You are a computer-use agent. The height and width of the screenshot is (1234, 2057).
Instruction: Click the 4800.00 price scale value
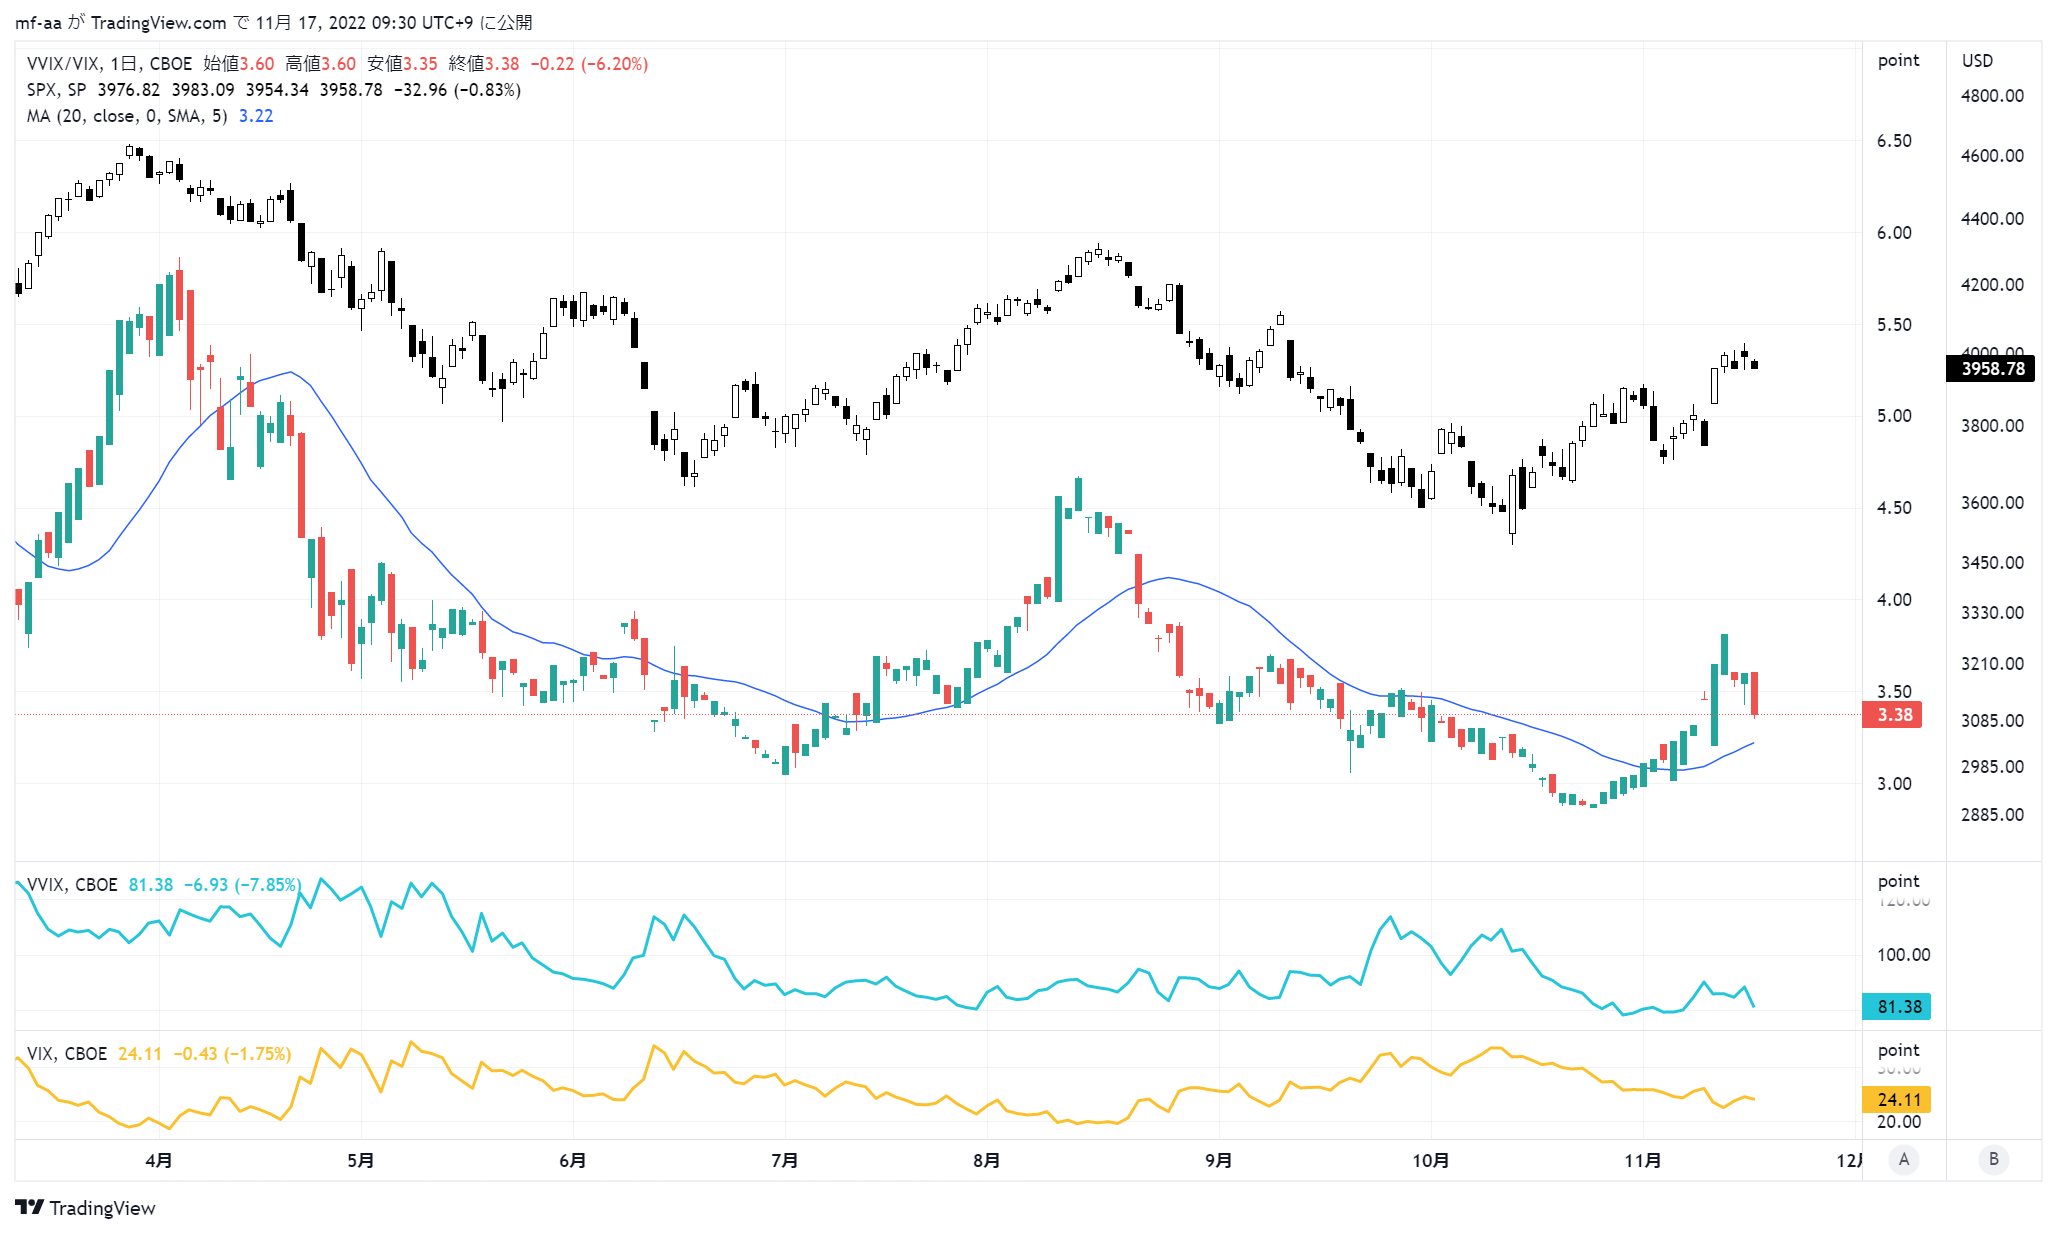click(1992, 96)
